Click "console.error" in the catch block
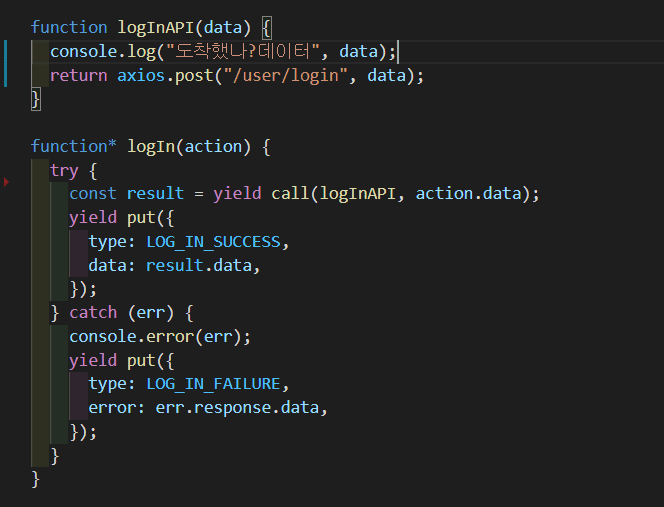 pyautogui.click(x=131, y=337)
